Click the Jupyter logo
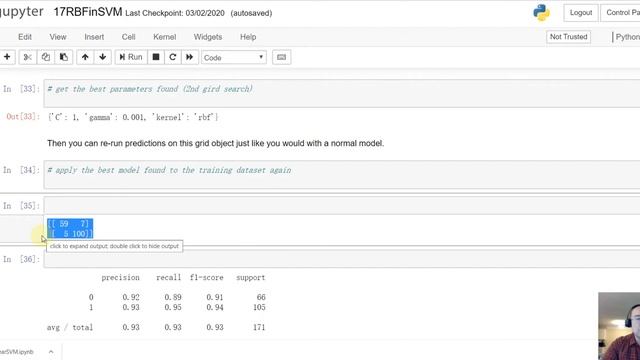 pos(21,12)
